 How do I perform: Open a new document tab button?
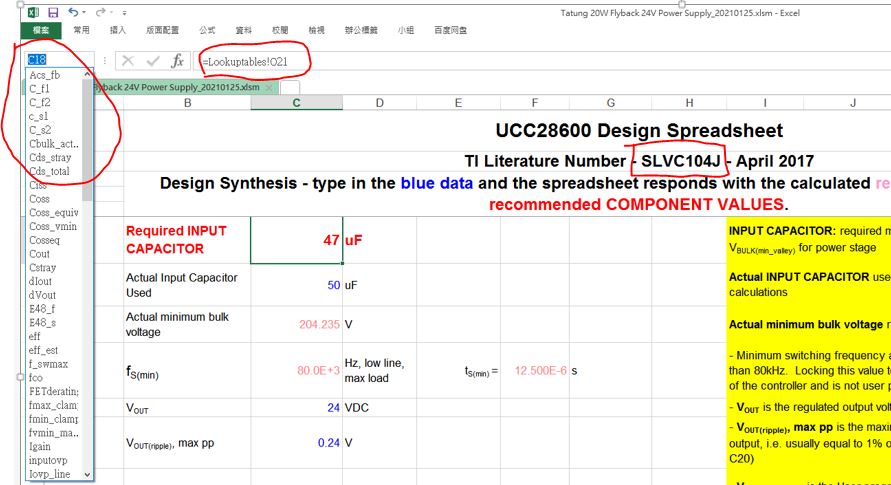290,87
